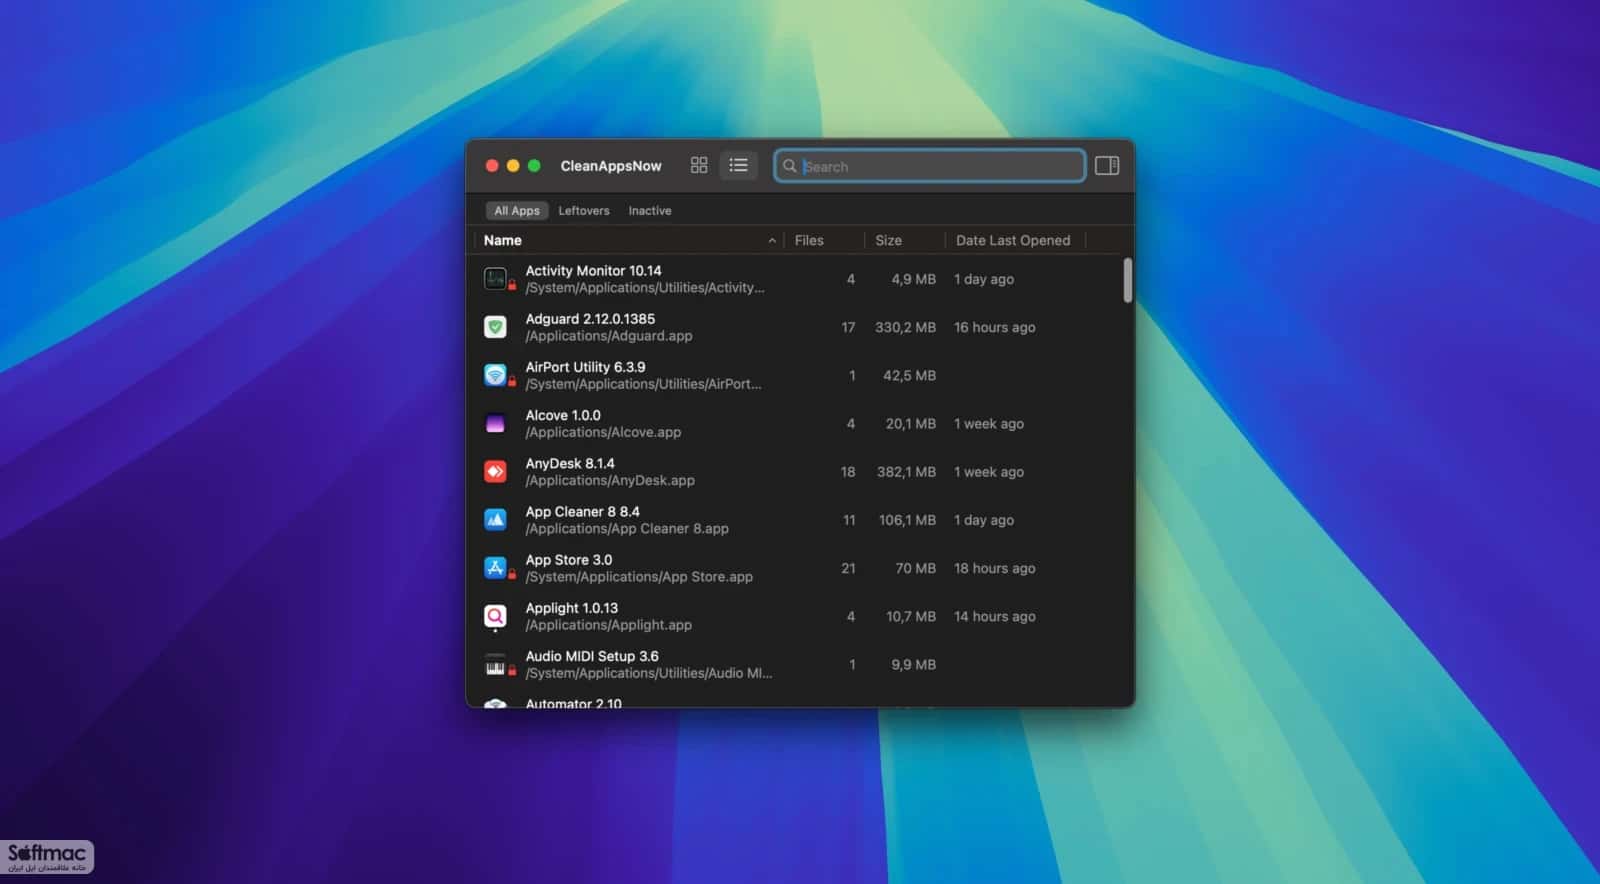Select App Store 3.0 entry
Viewport: 1600px width, 884px height.
568,560
